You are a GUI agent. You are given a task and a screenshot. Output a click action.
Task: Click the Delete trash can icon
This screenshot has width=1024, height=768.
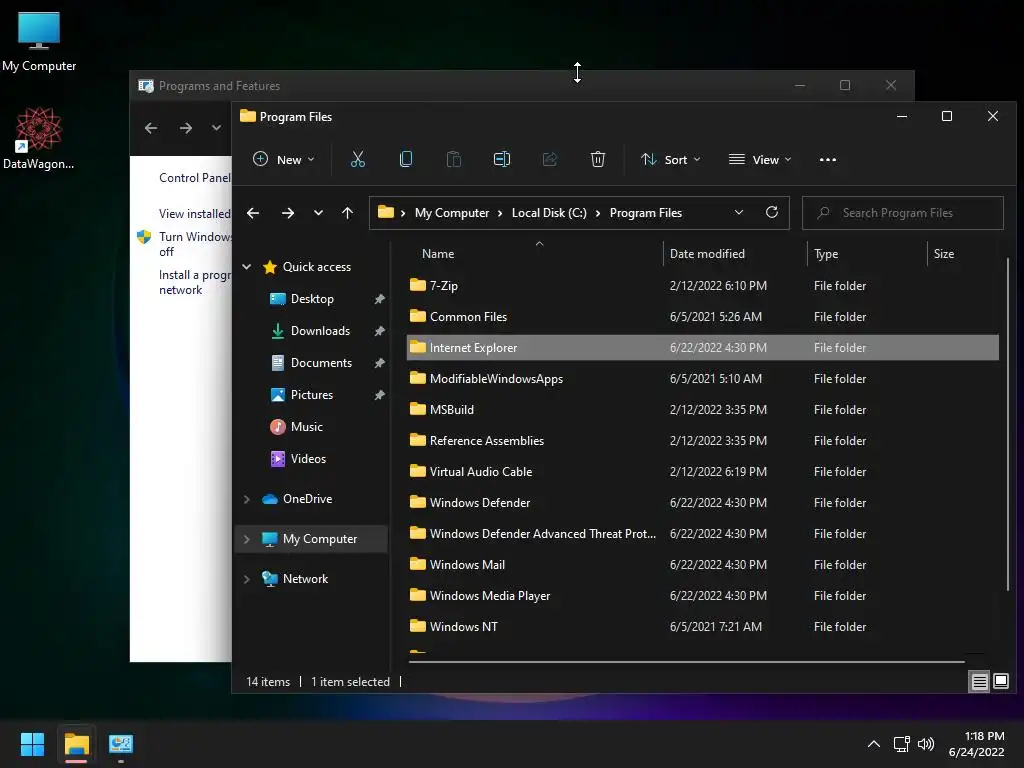click(598, 159)
